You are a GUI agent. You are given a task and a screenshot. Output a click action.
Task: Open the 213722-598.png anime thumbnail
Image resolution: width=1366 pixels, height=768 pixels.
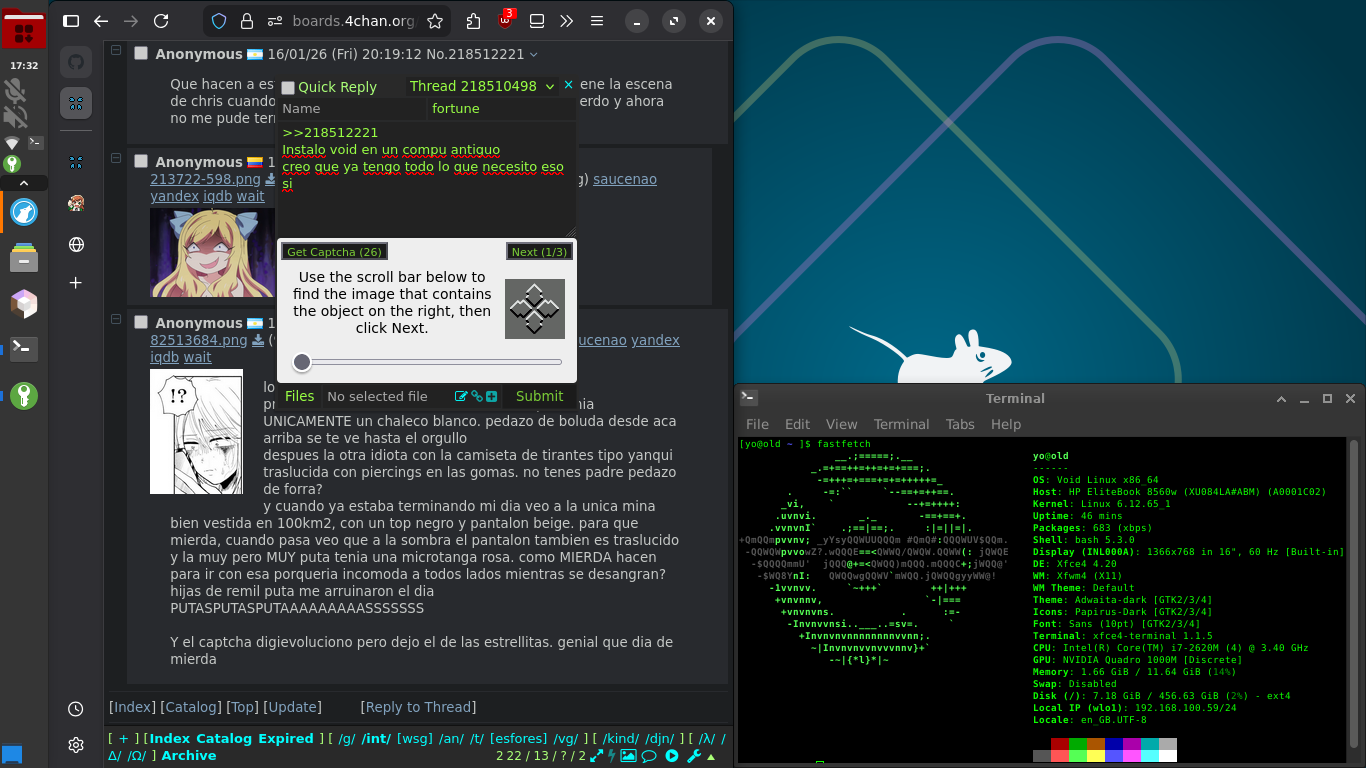[x=212, y=252]
